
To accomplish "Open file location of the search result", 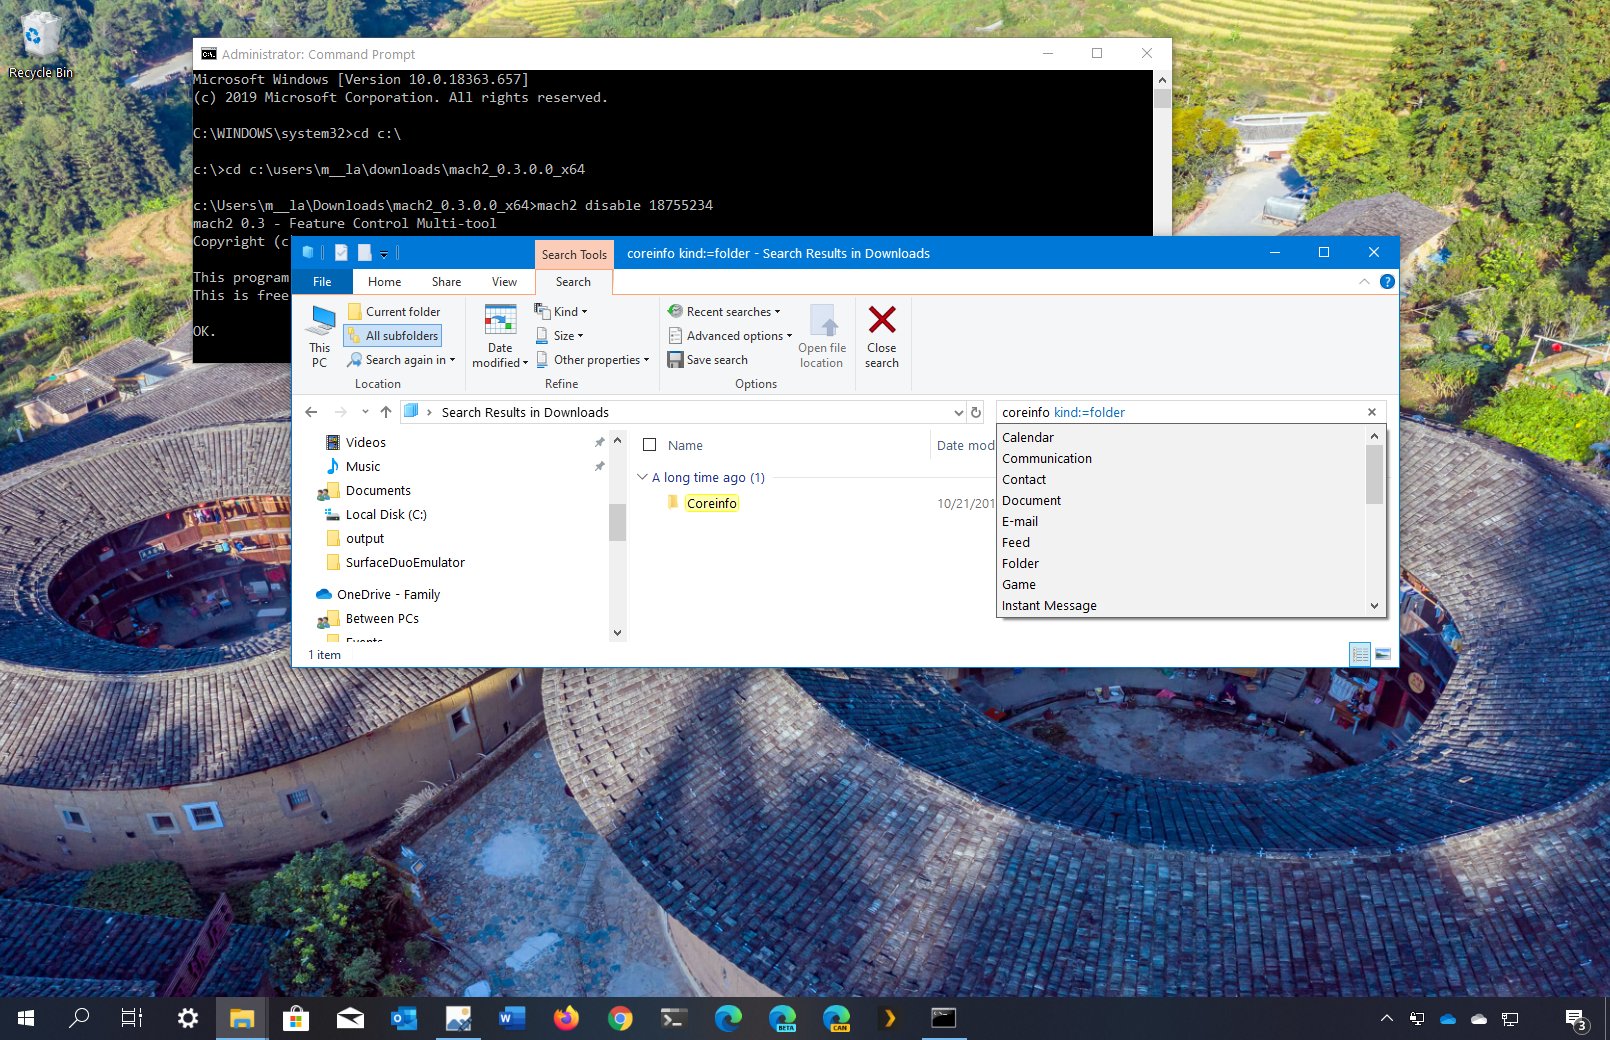I will 821,336.
